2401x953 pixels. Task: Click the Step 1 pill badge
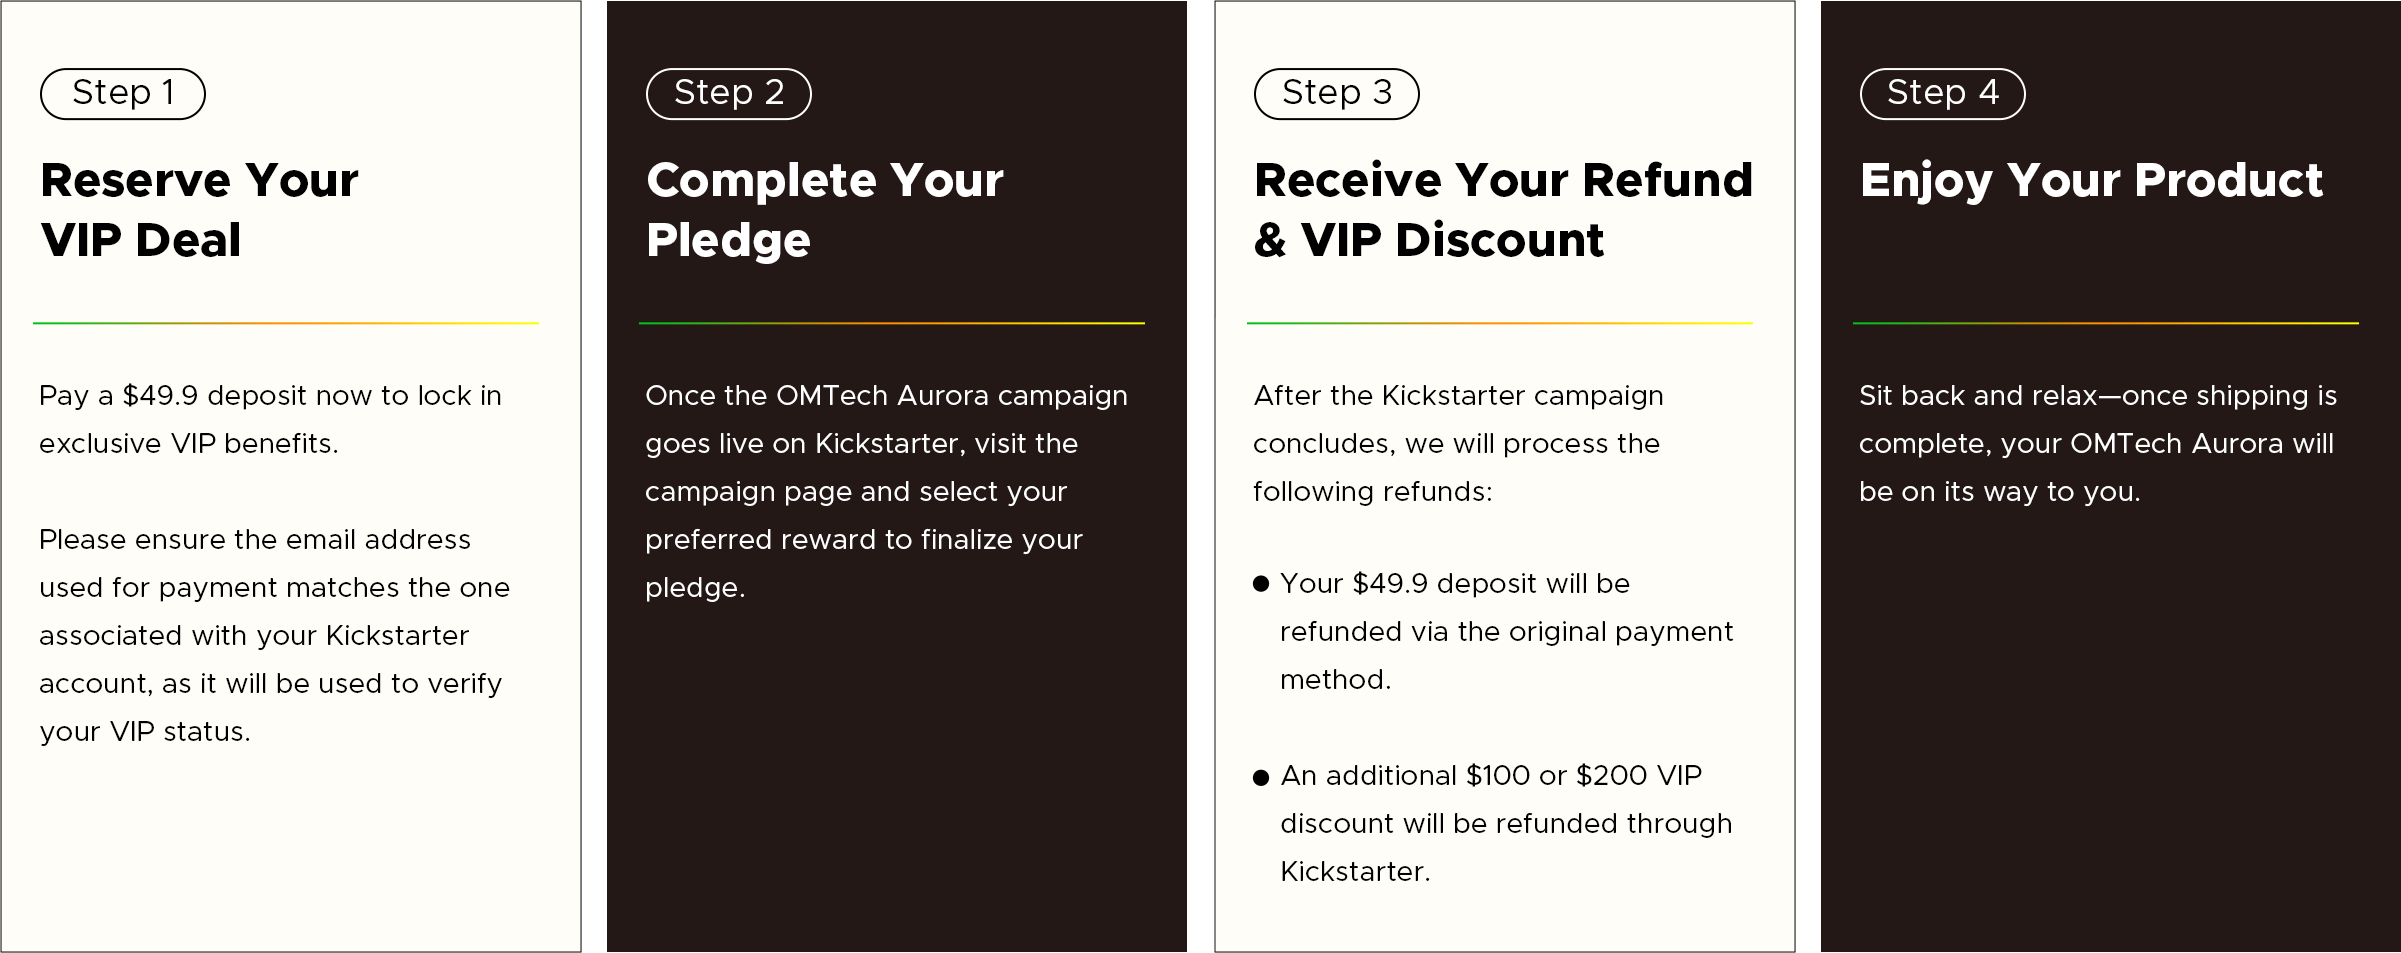(x=122, y=94)
